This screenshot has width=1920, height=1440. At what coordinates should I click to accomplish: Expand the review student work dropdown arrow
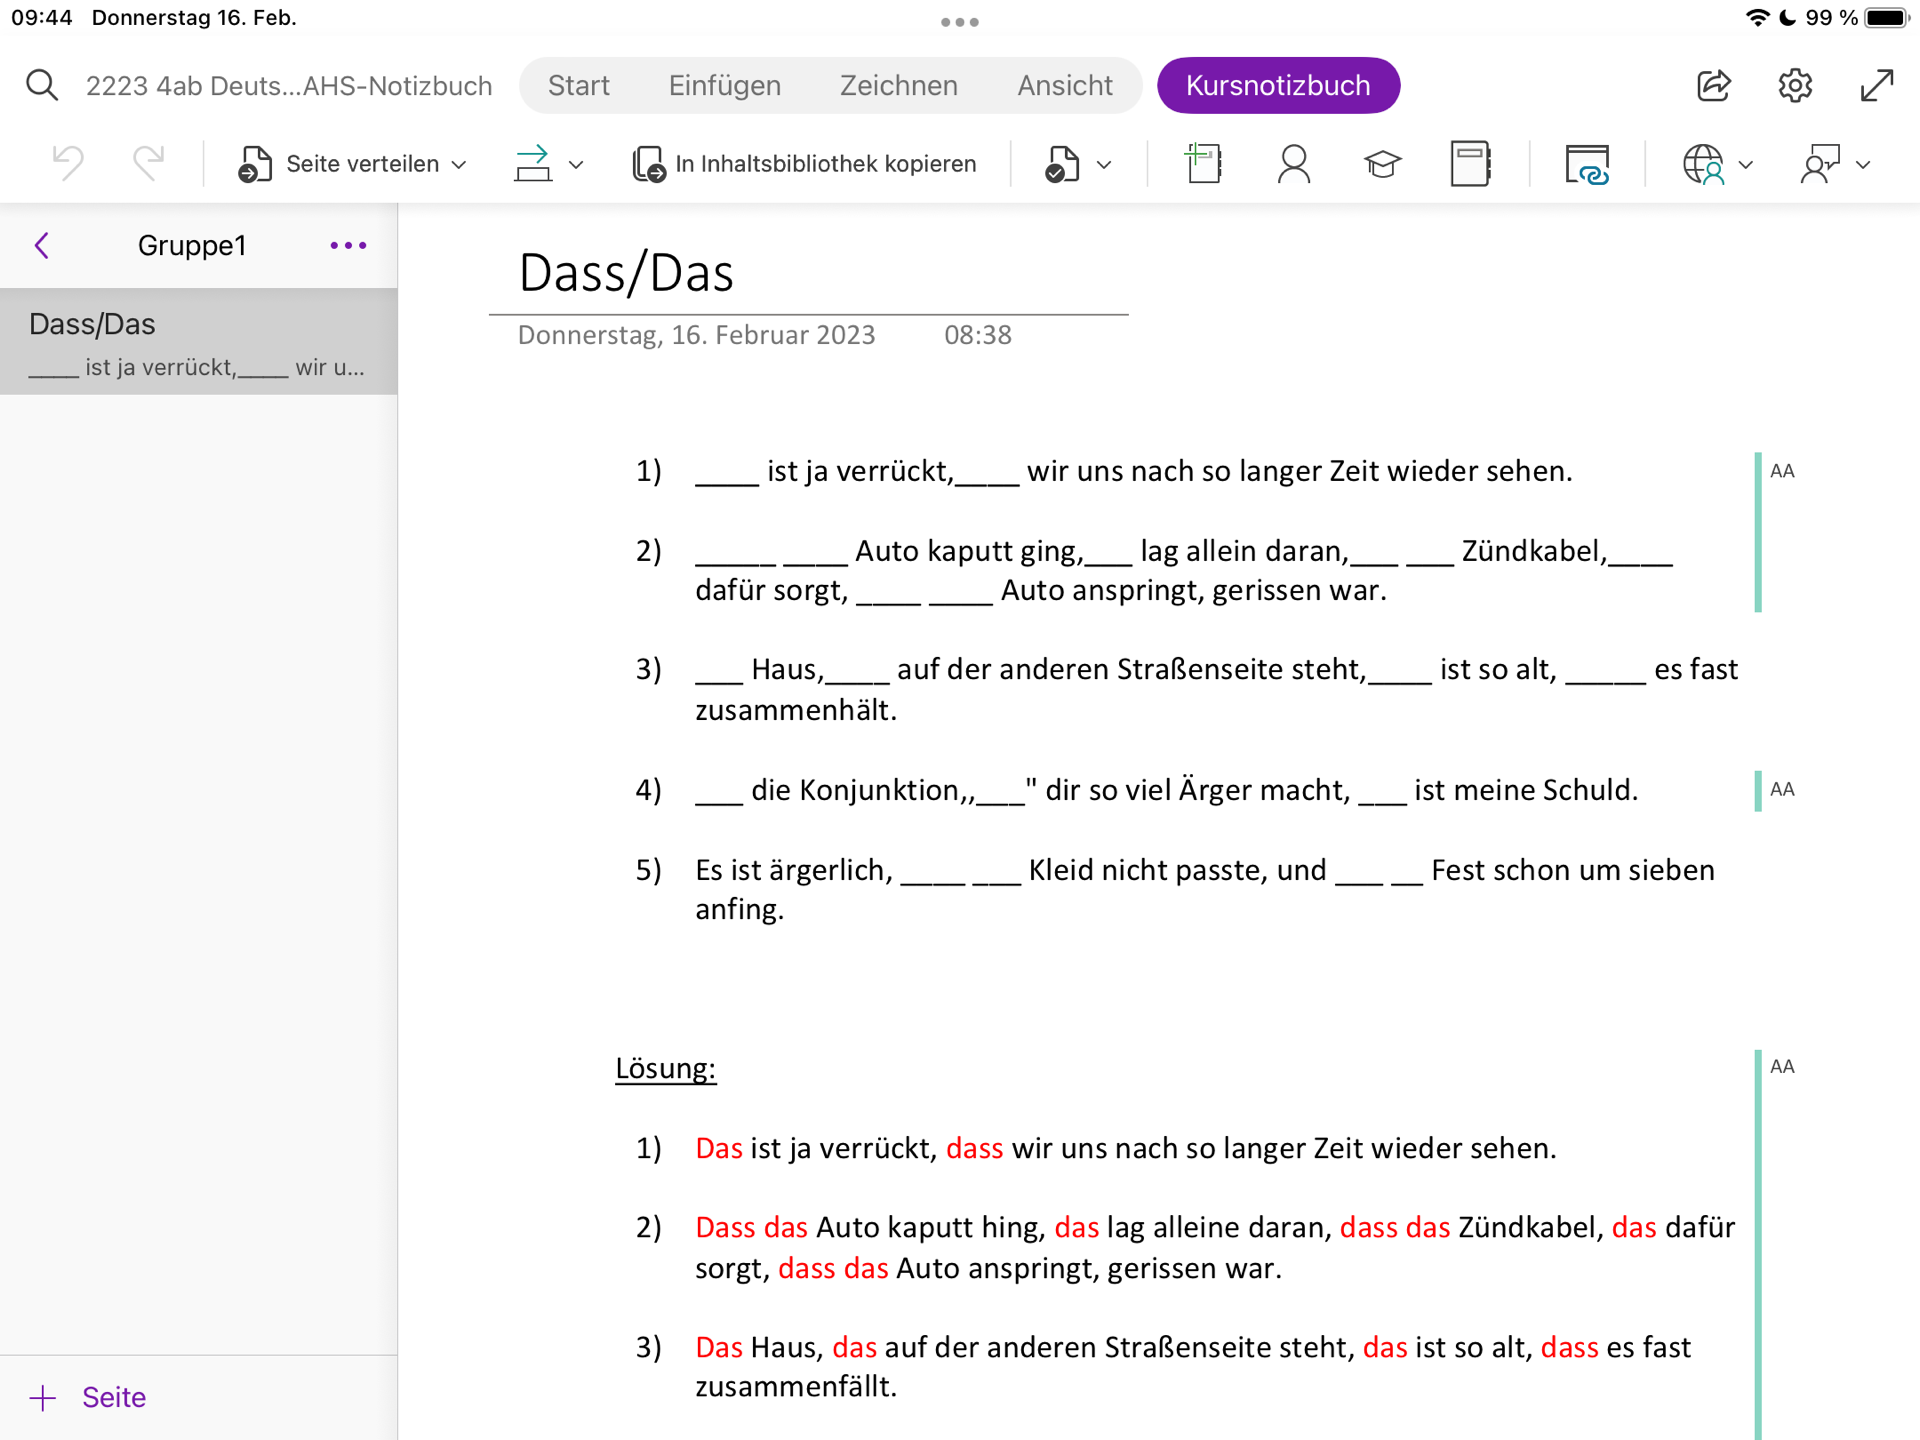1103,165
